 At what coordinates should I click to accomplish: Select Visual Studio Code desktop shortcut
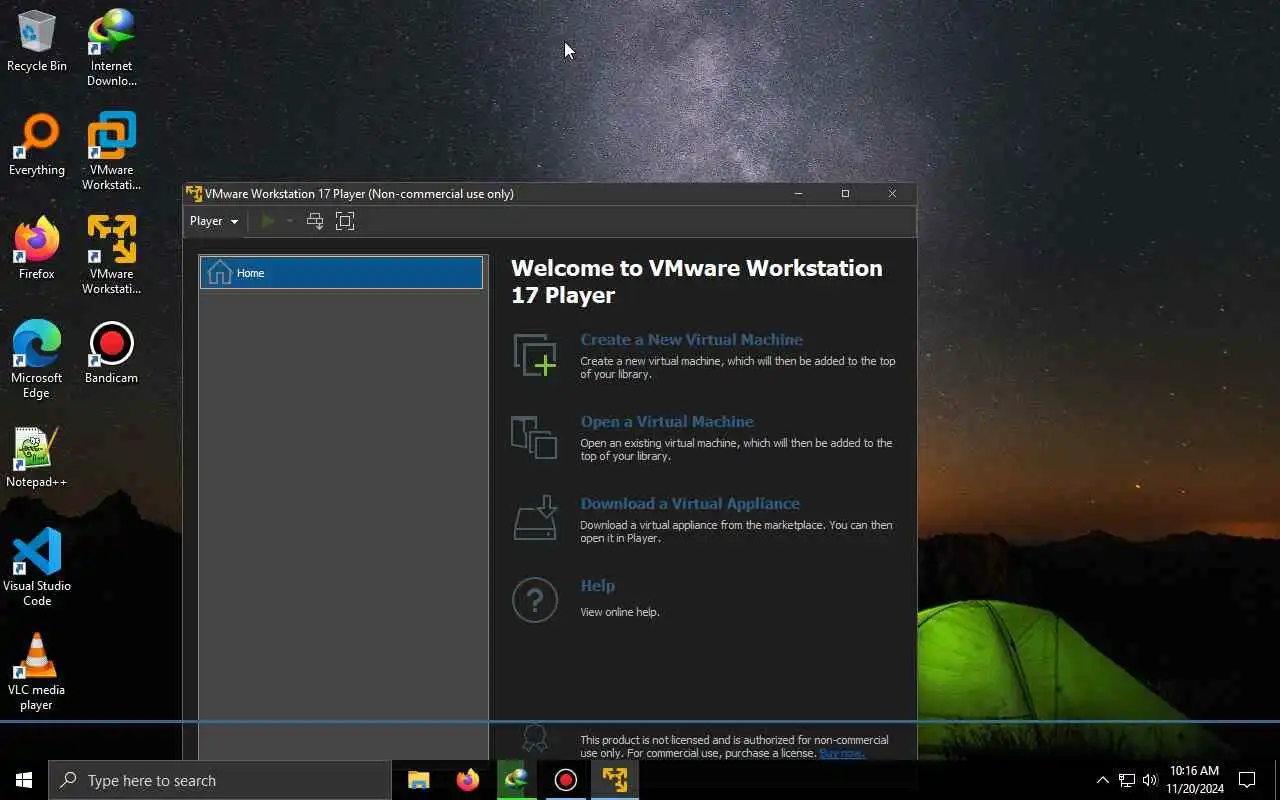point(37,568)
